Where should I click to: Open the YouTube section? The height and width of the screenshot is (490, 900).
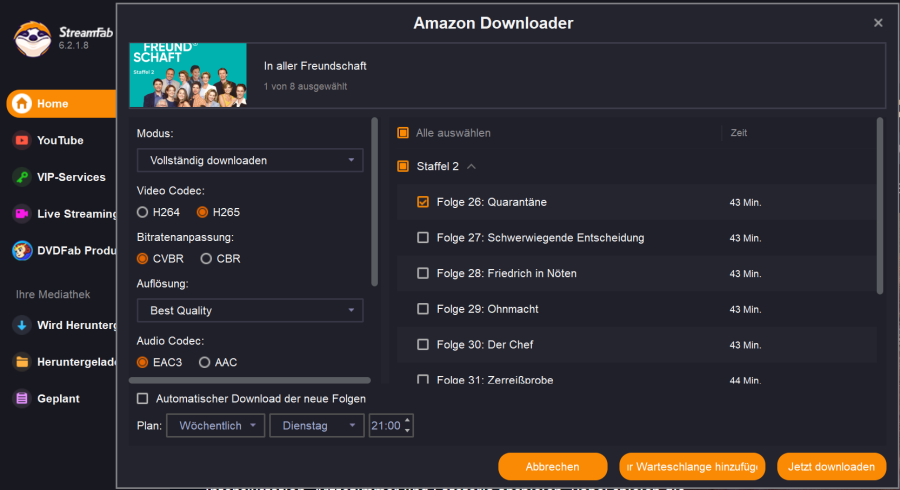pyautogui.click(x=61, y=141)
